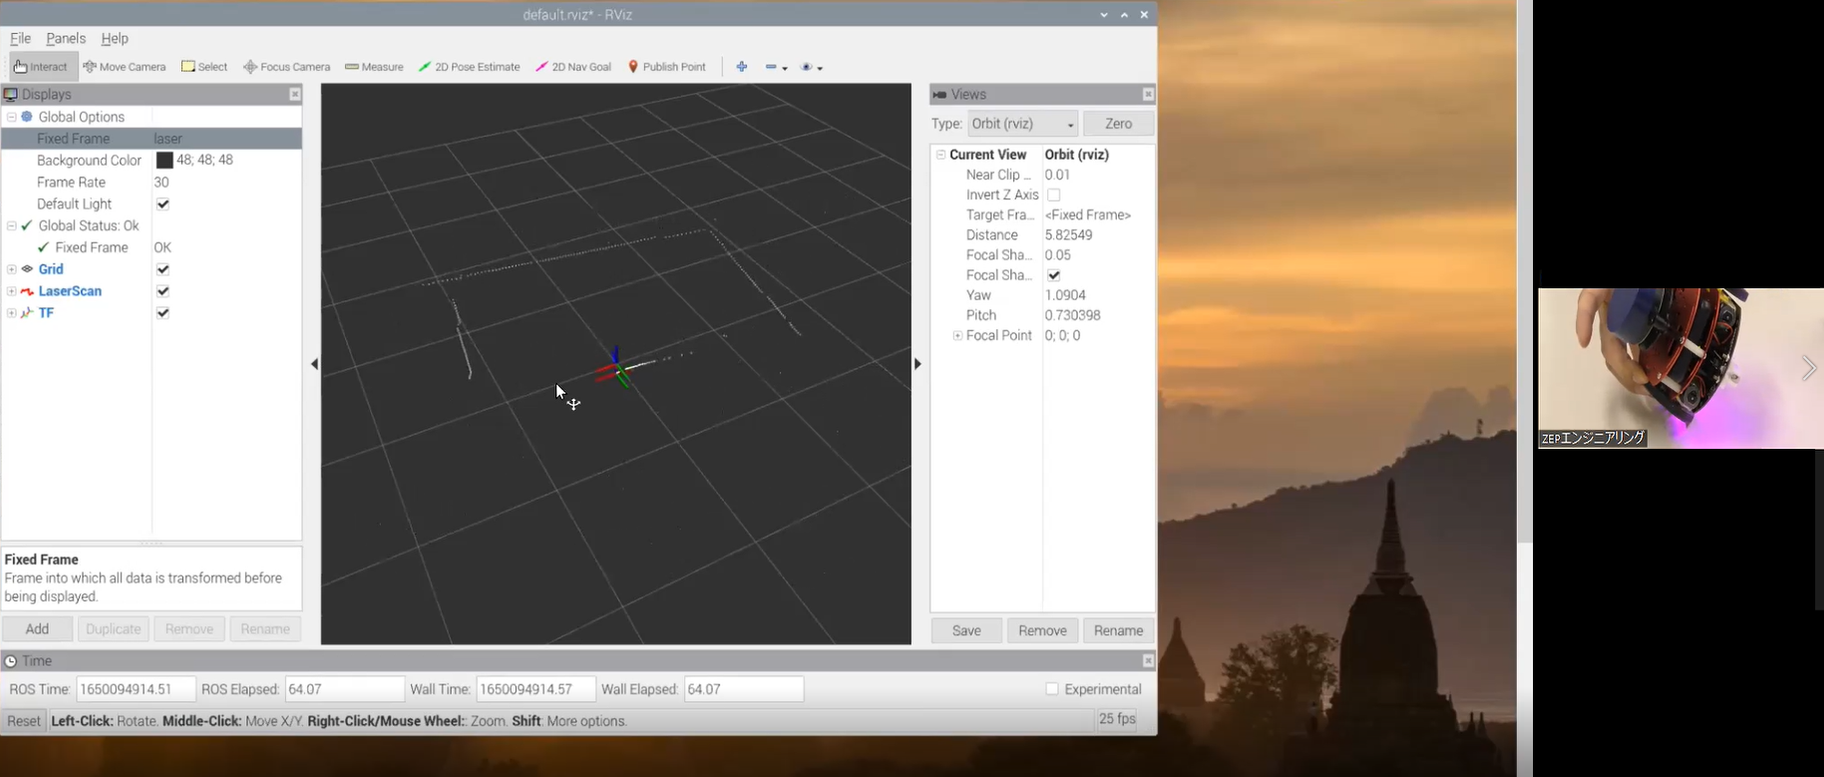Click the blue plus add-tool icon
The width and height of the screenshot is (1824, 777).
742,67
